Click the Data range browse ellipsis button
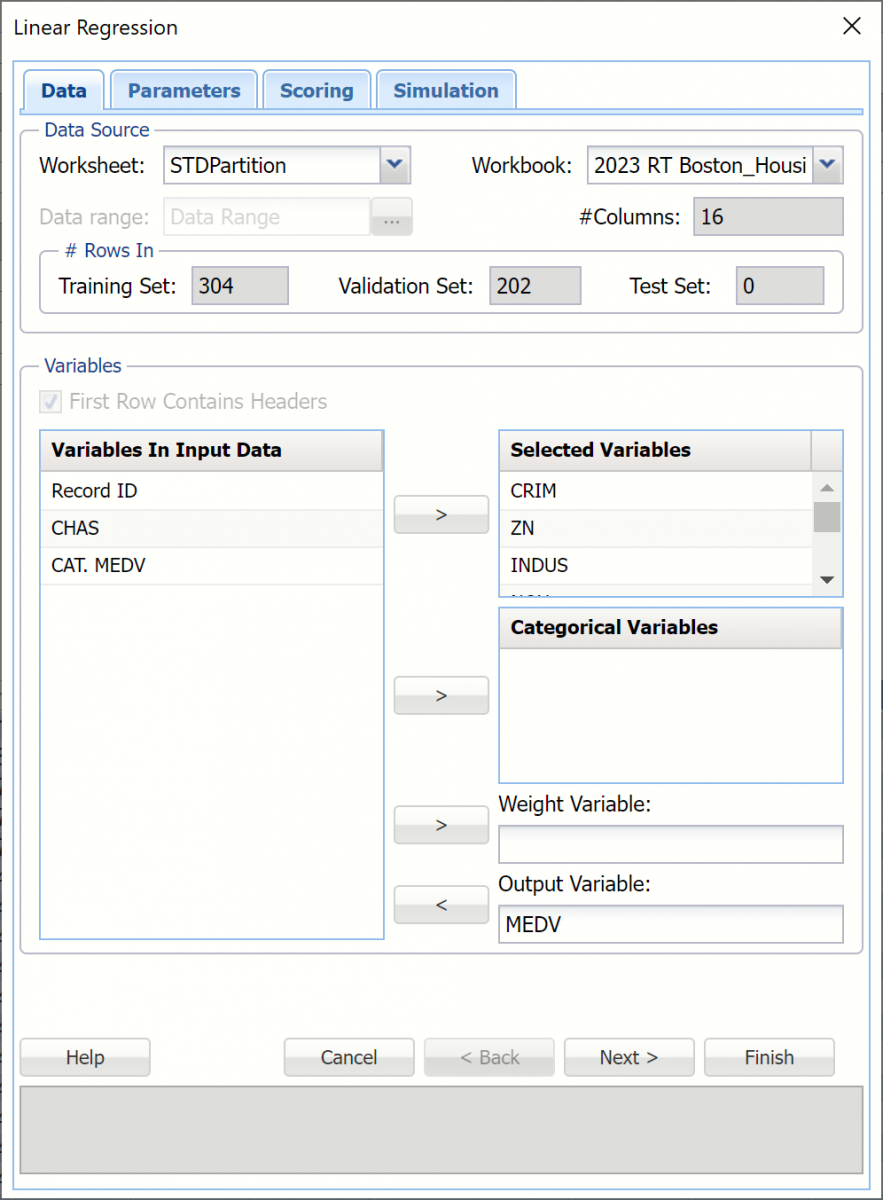This screenshot has width=883, height=1200. pyautogui.click(x=391, y=217)
